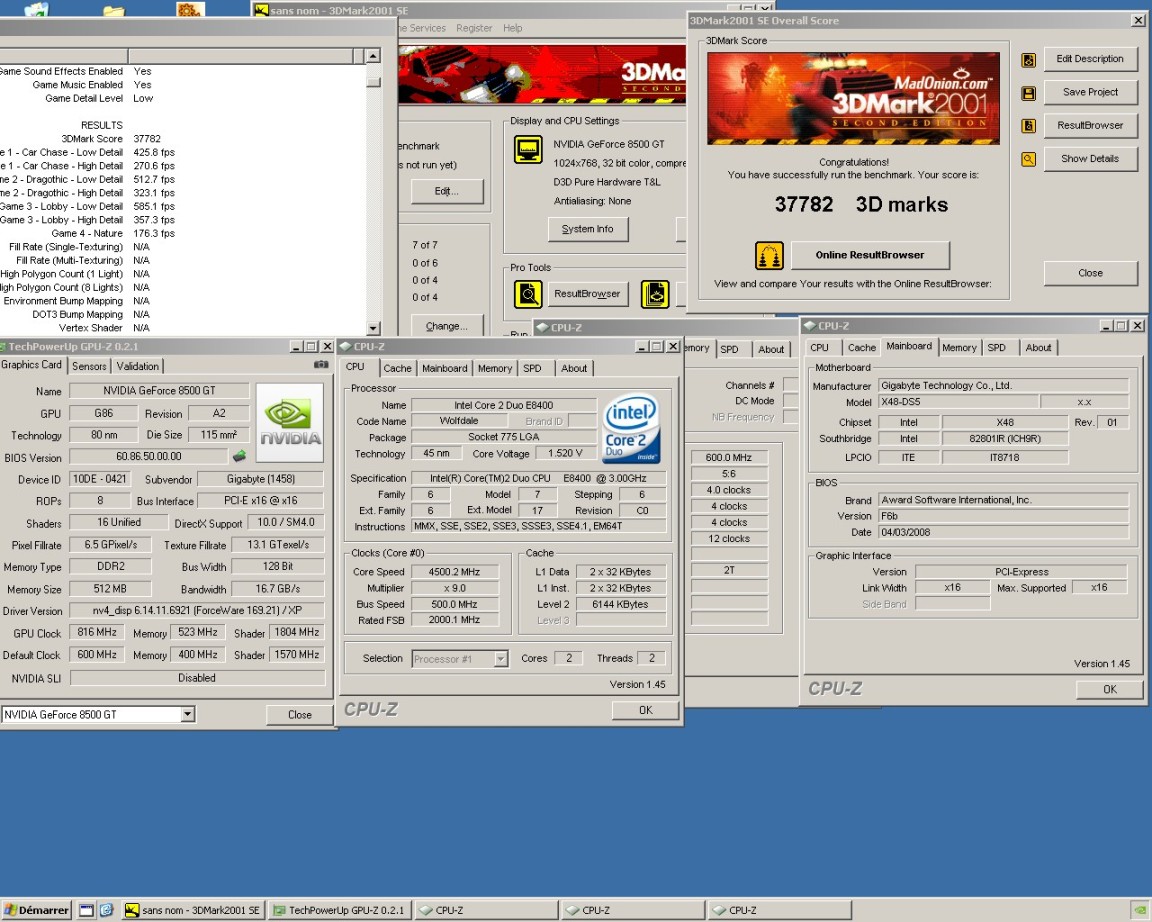Image resolution: width=1152 pixels, height=922 pixels.
Task: Open SPD tab in center CPU-Z
Action: pos(533,368)
